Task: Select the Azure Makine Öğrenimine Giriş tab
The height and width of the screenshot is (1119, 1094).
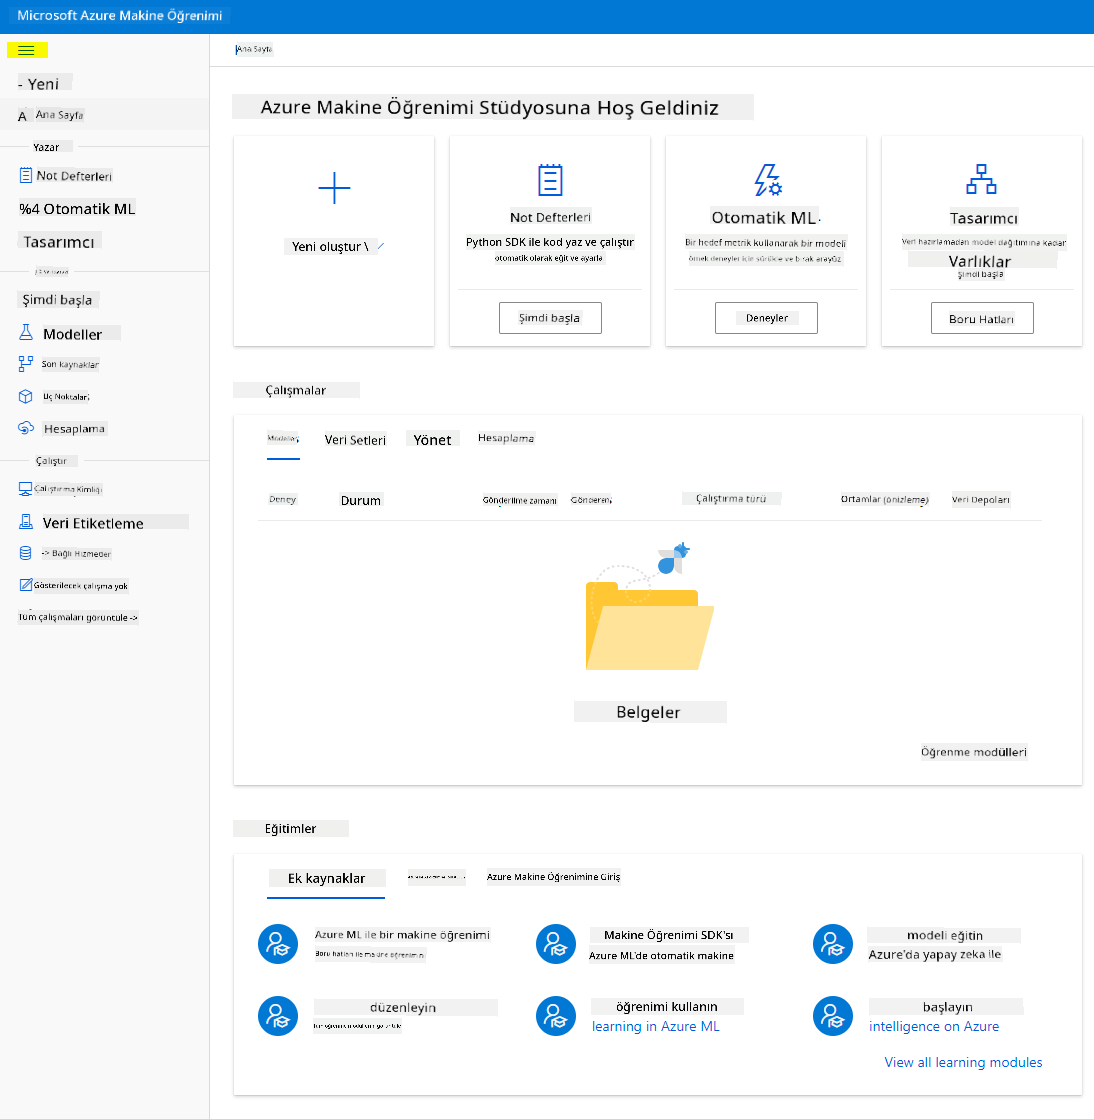Action: [x=553, y=877]
